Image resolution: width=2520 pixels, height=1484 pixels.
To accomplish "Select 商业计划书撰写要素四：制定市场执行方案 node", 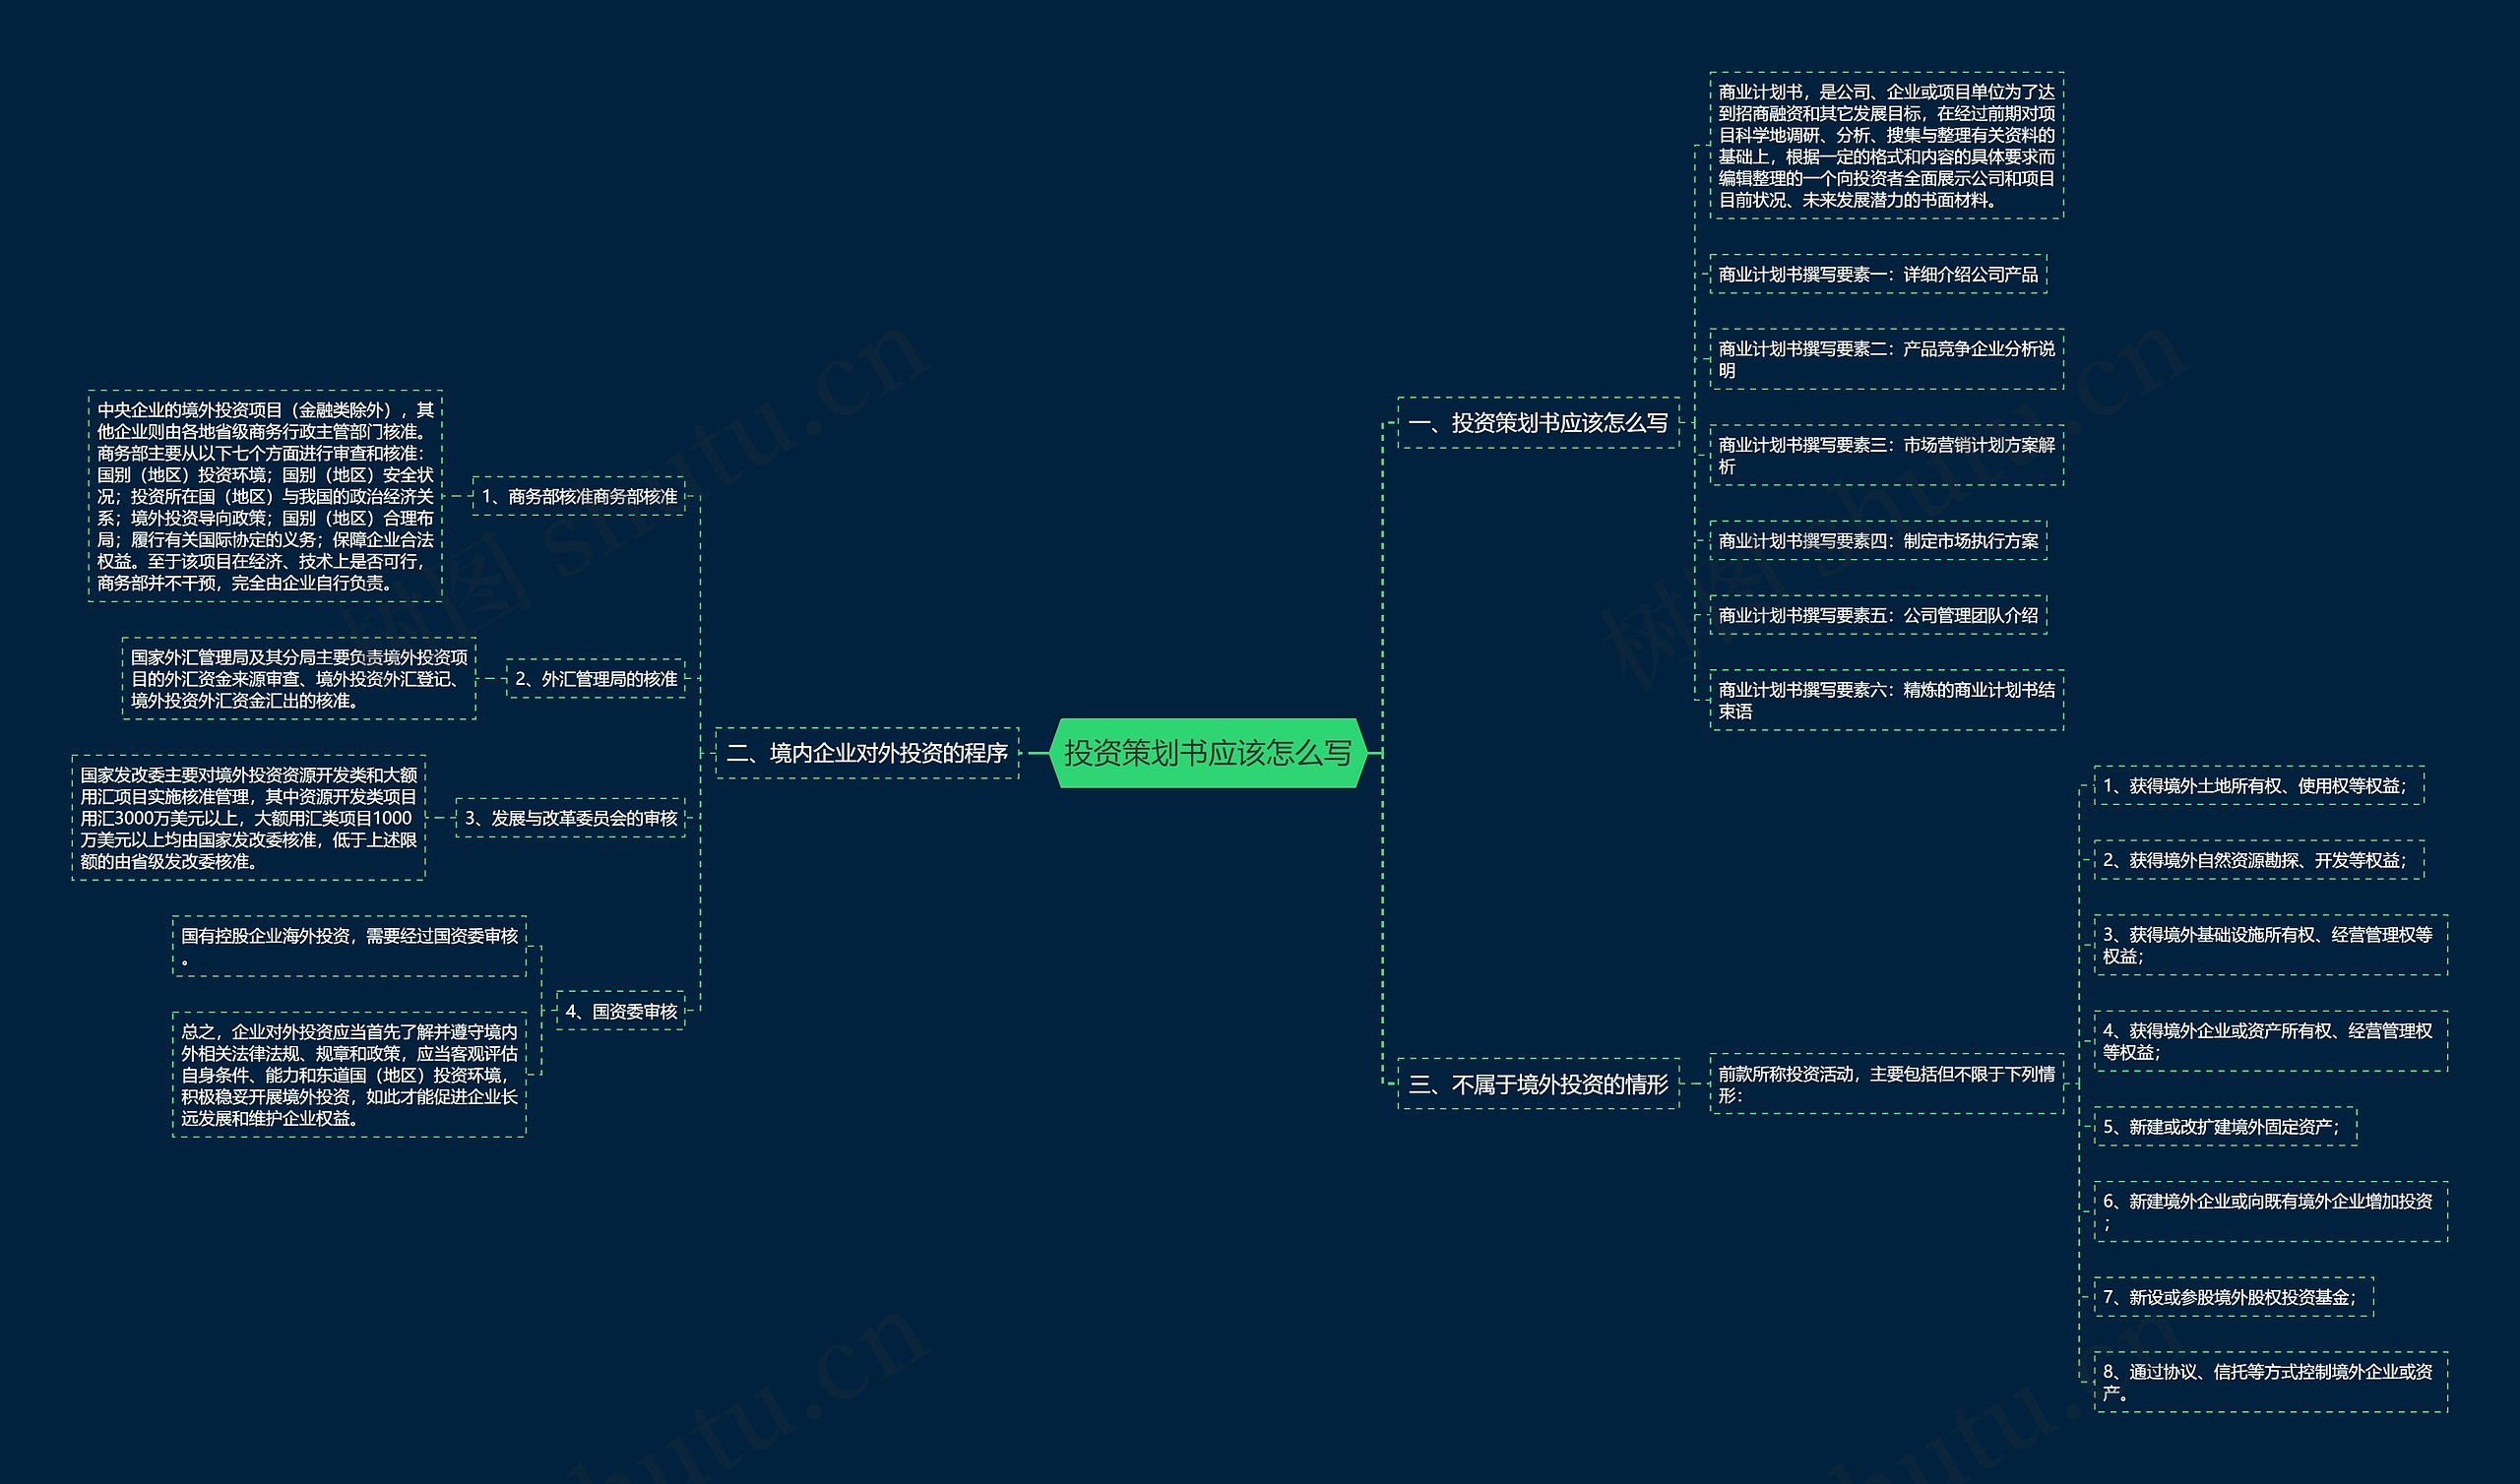I will coord(1878,541).
